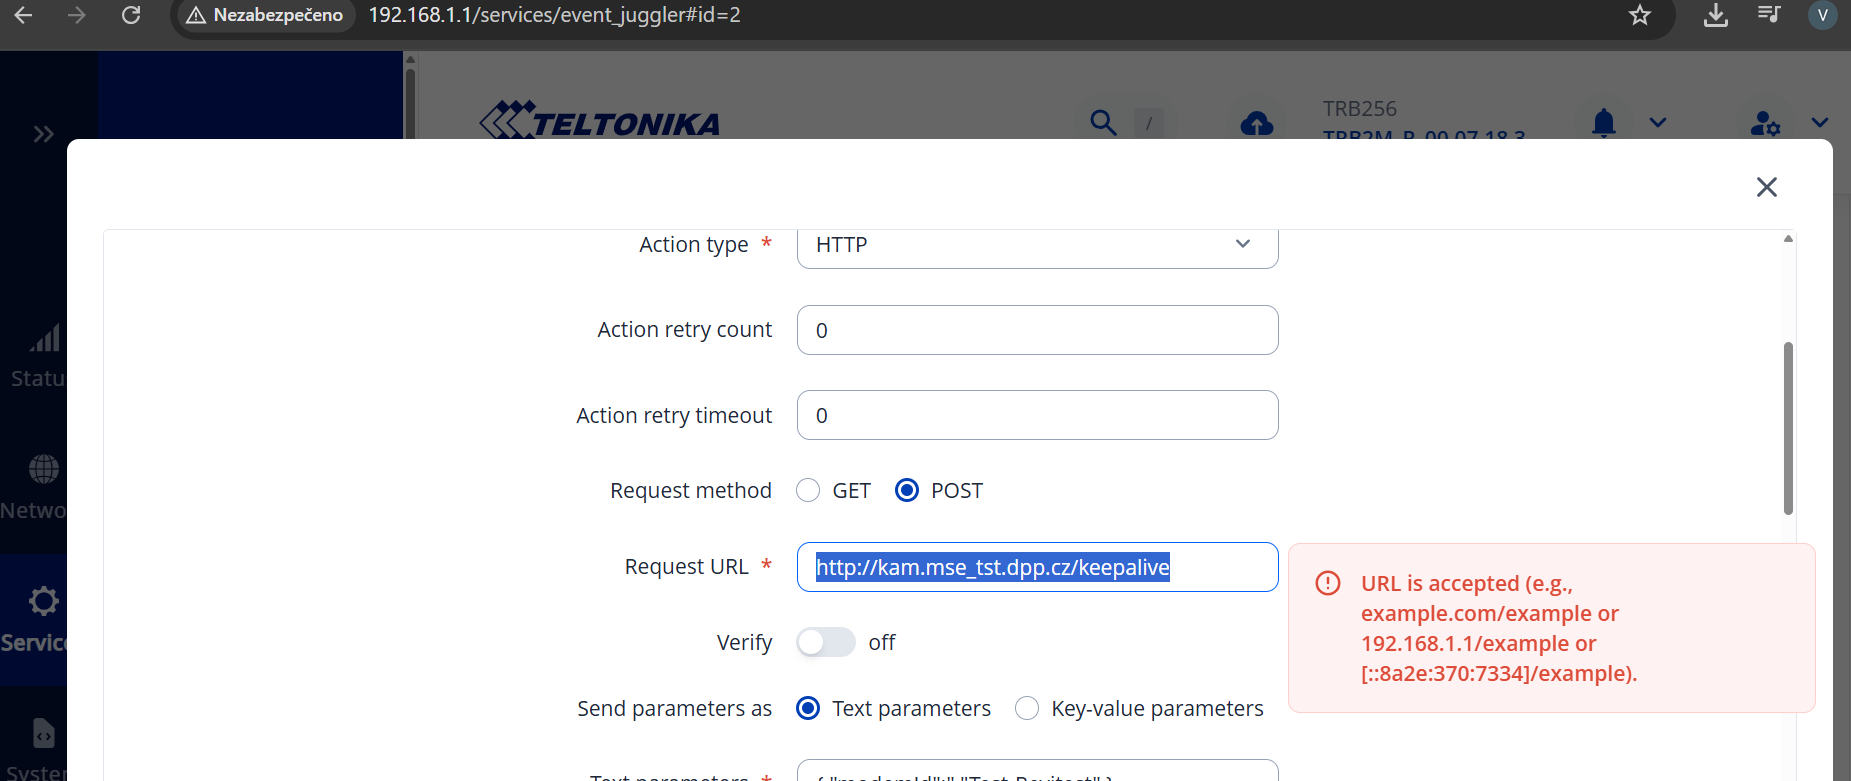Image resolution: width=1851 pixels, height=781 pixels.
Task: Expand the chevron next to notifications bell
Action: click(1658, 123)
